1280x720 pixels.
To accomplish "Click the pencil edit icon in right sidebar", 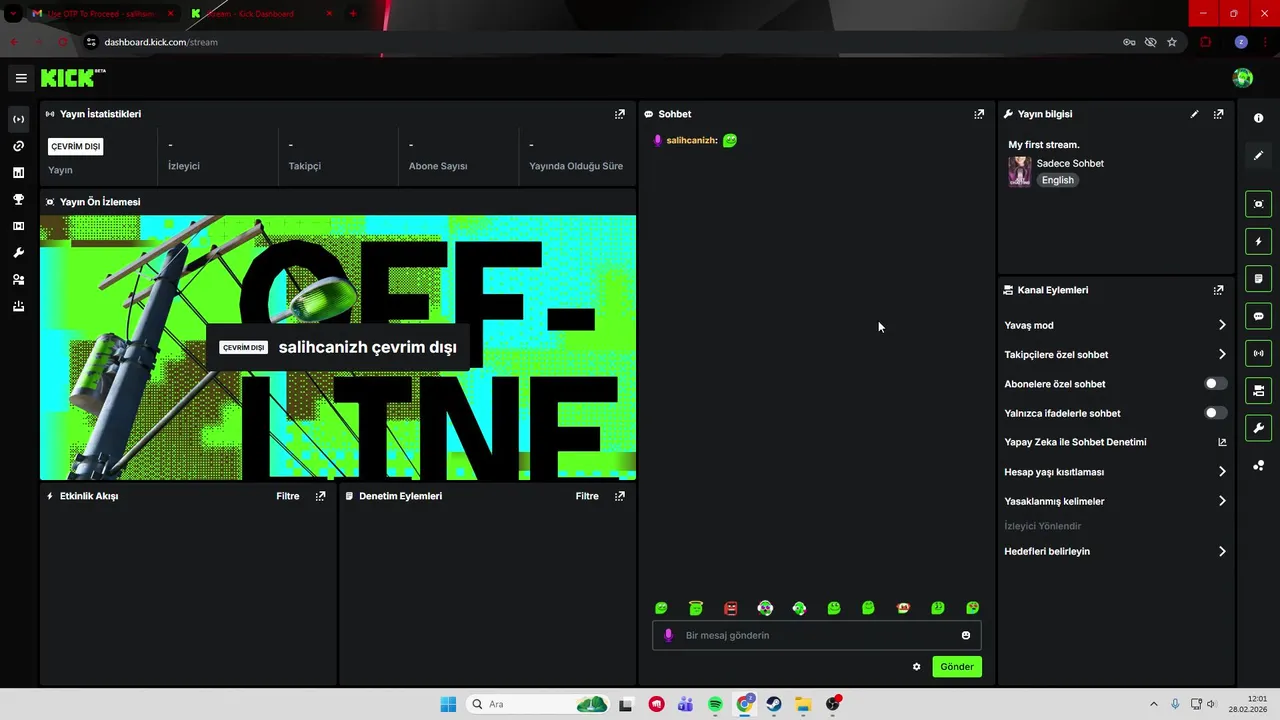I will pyautogui.click(x=1258, y=155).
